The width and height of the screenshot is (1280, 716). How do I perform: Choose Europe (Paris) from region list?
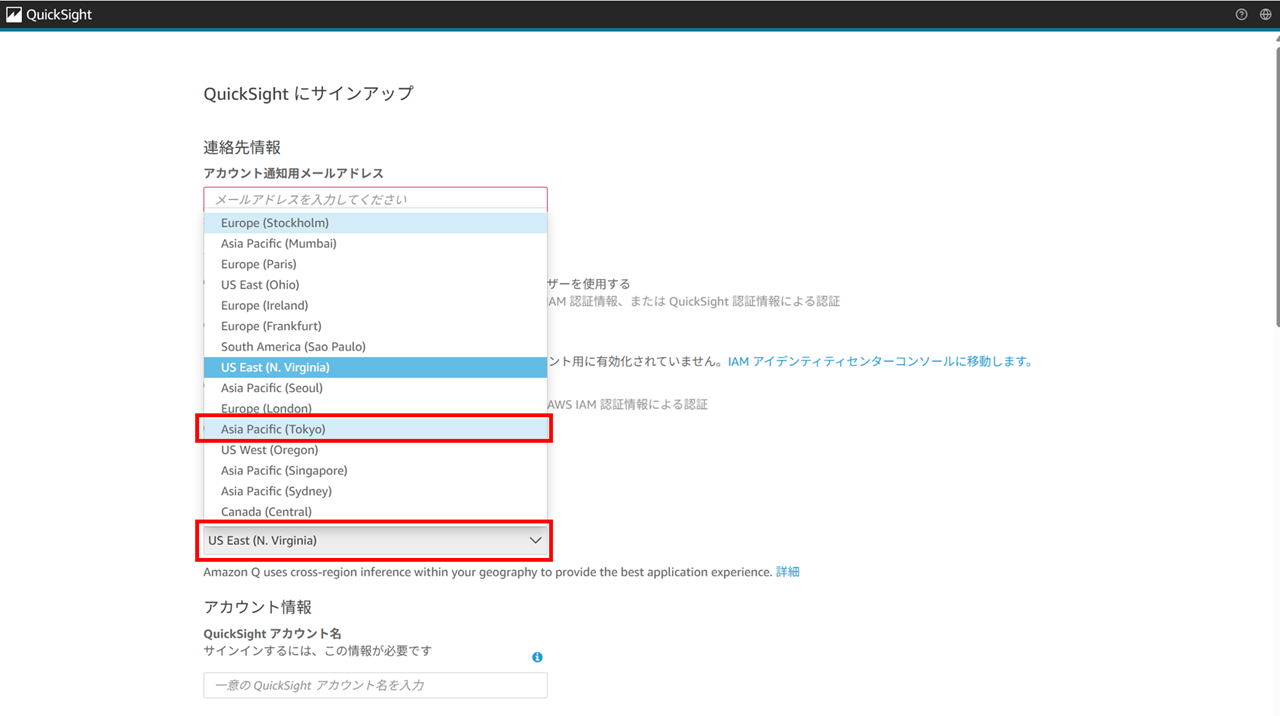pyautogui.click(x=375, y=264)
